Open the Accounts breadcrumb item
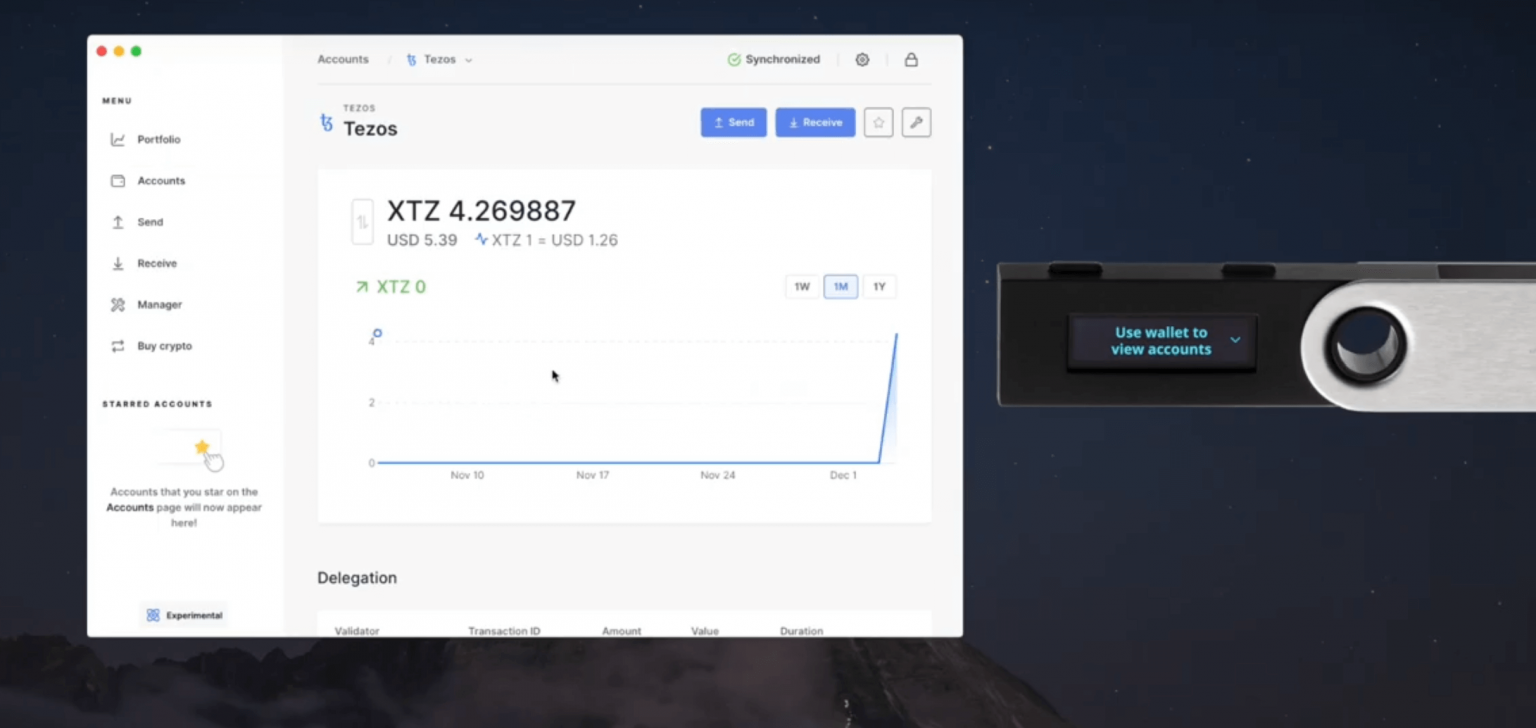Viewport: 1536px width, 728px height. 343,59
